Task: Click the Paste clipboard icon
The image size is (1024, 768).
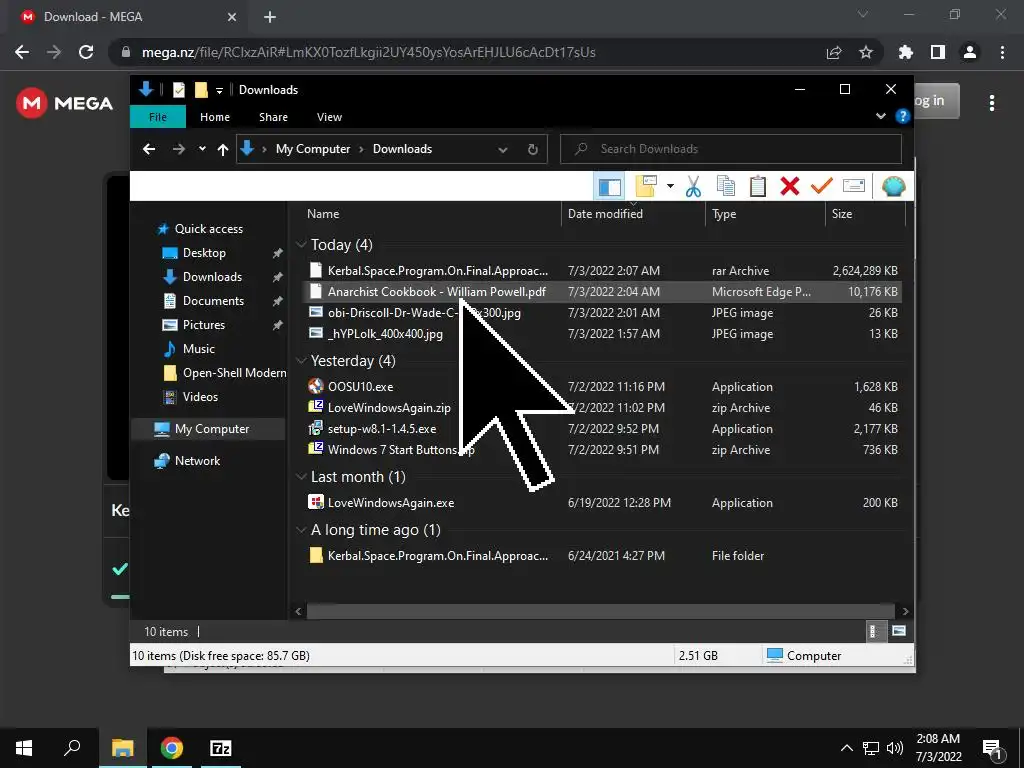Action: 758,187
